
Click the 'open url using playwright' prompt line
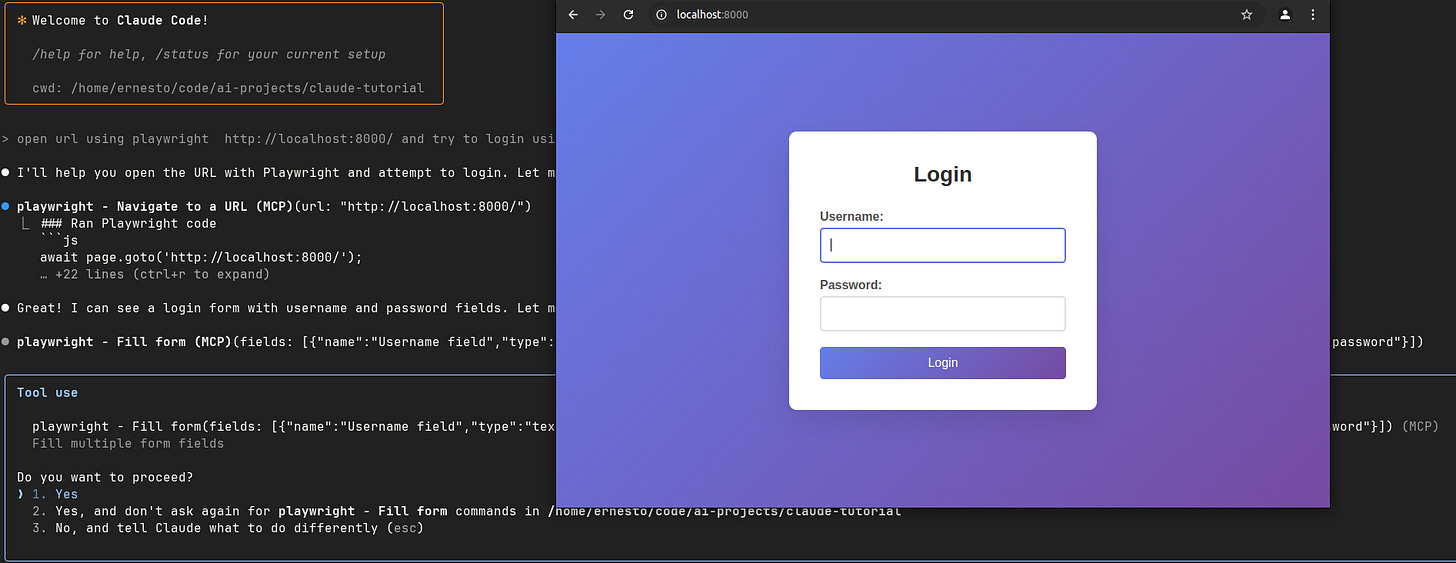tap(278, 139)
